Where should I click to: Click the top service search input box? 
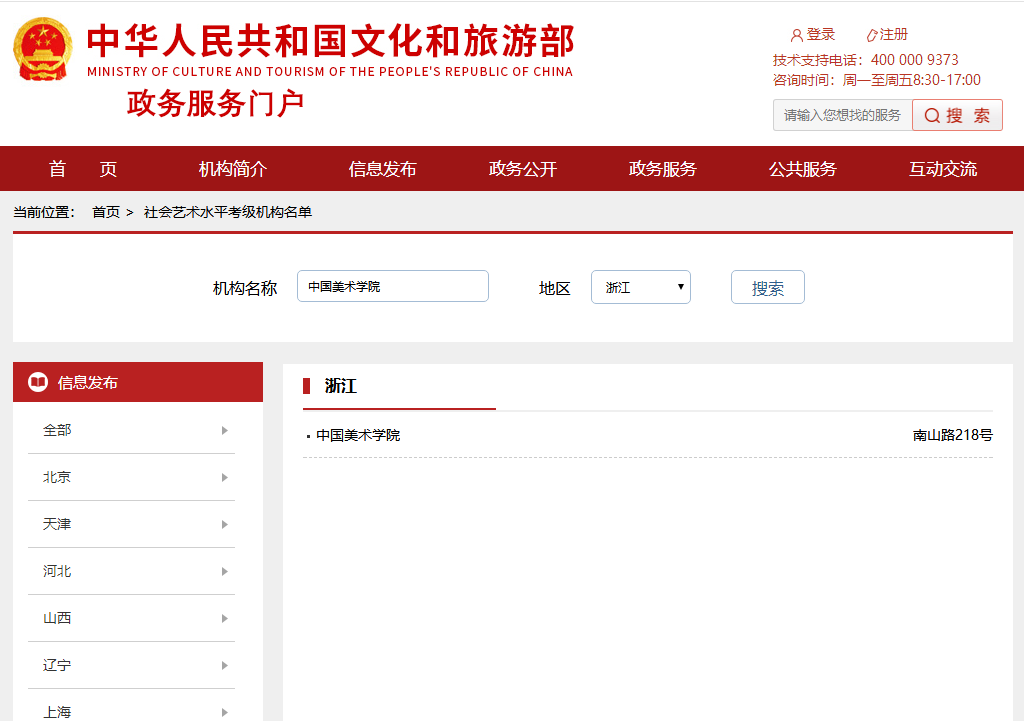click(x=842, y=115)
